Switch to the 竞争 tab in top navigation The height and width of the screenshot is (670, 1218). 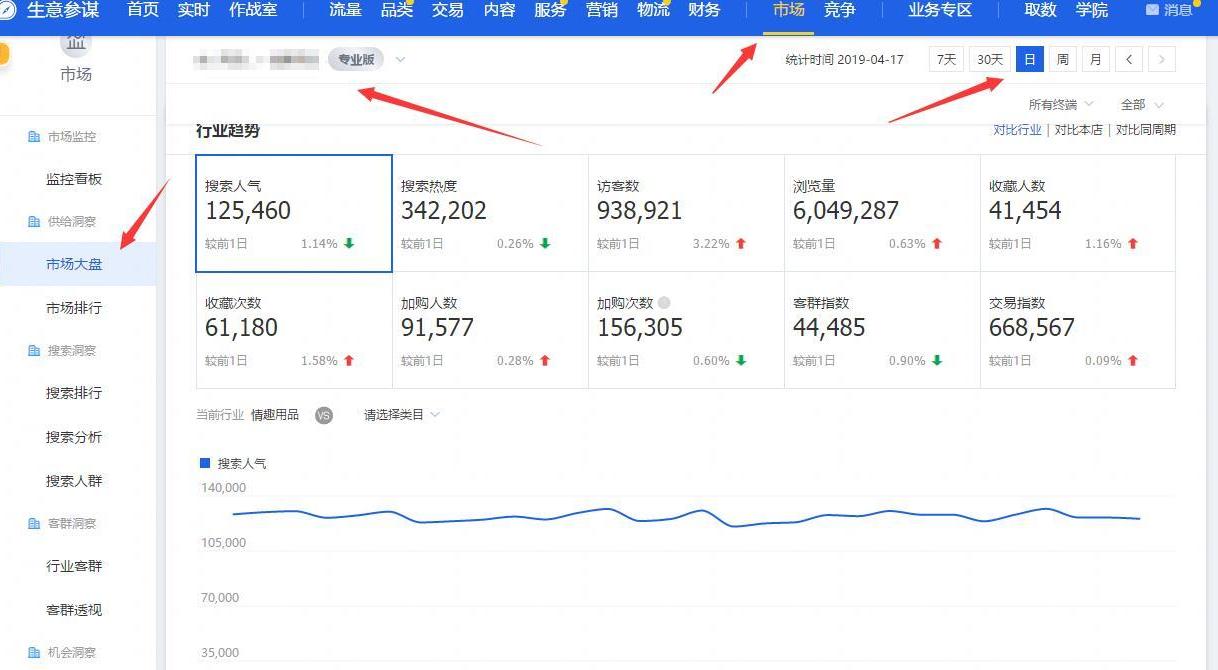pyautogui.click(x=839, y=11)
